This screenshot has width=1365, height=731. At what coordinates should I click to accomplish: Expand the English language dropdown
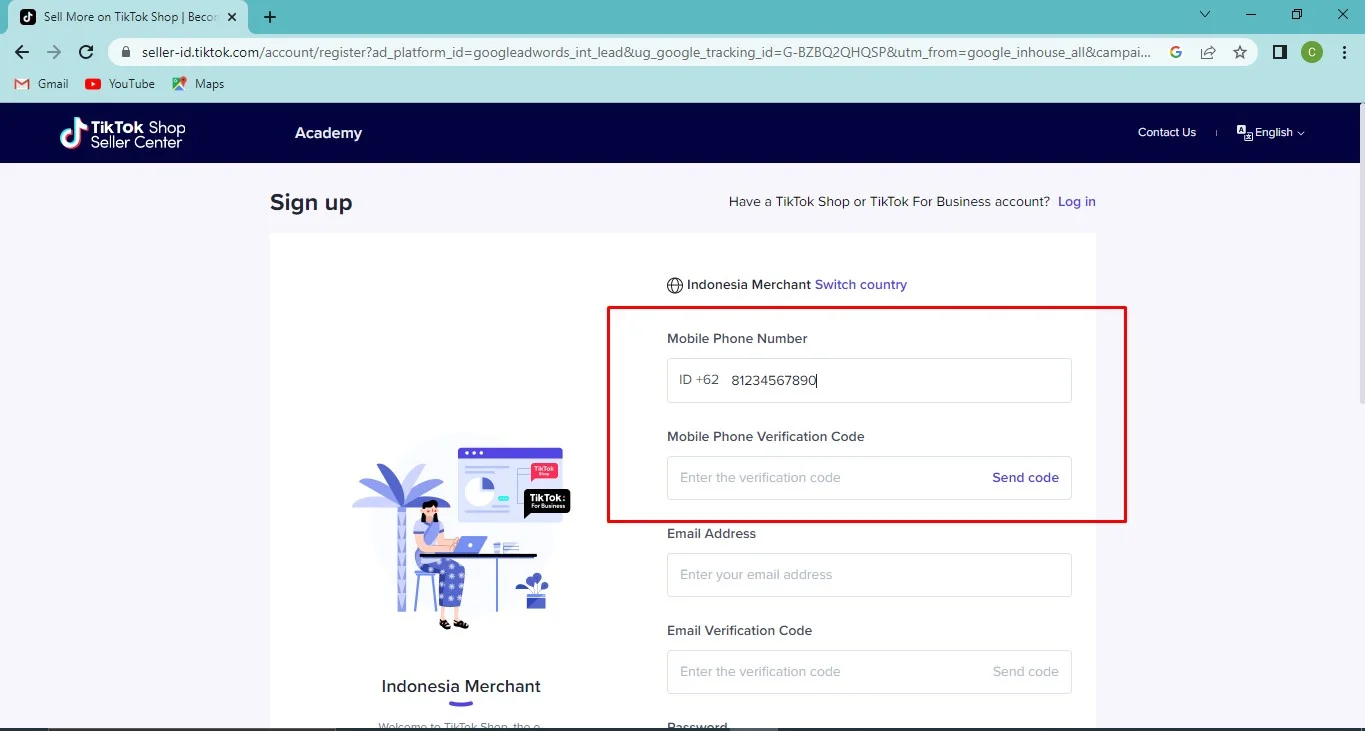[x=1271, y=132]
